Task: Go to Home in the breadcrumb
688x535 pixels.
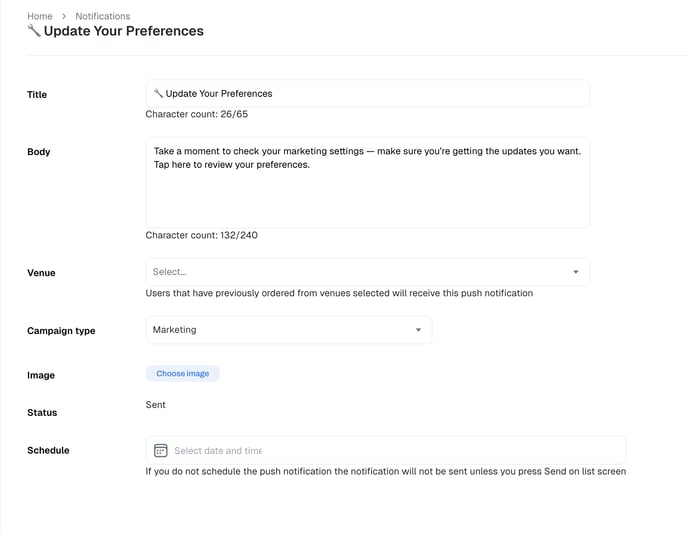Action: [x=39, y=16]
